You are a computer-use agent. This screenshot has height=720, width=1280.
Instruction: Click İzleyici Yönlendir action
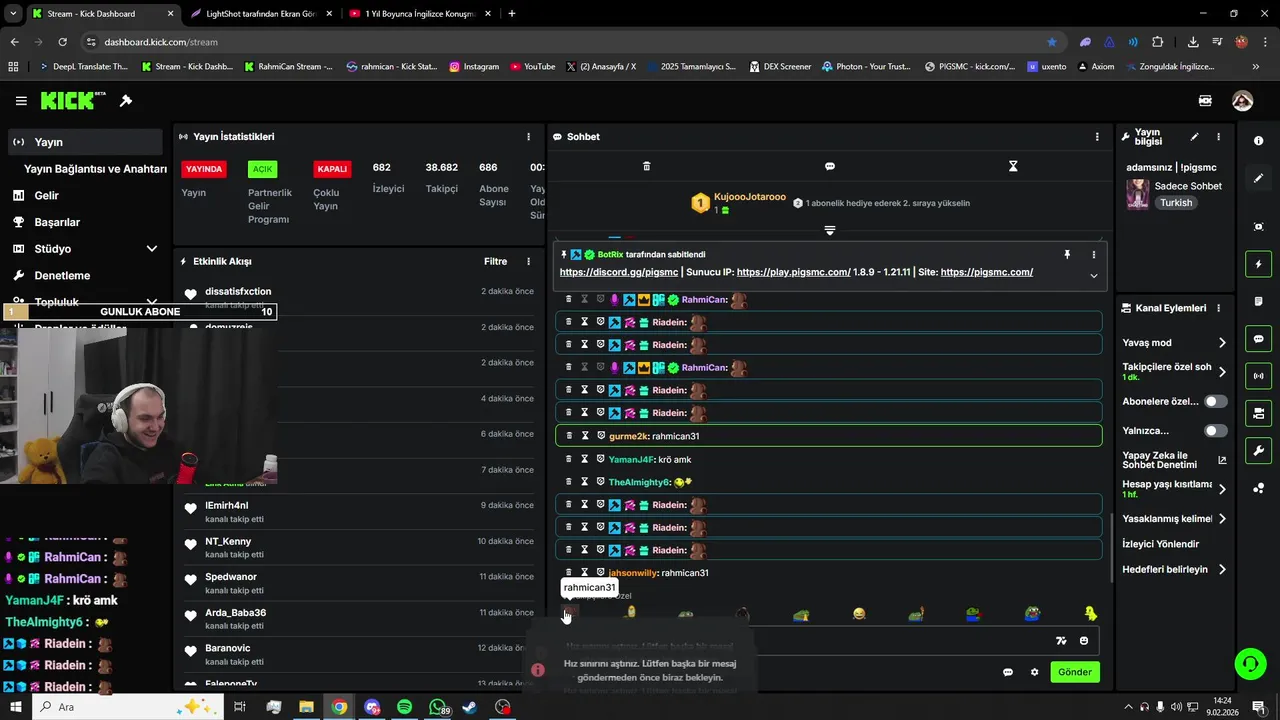(1161, 544)
